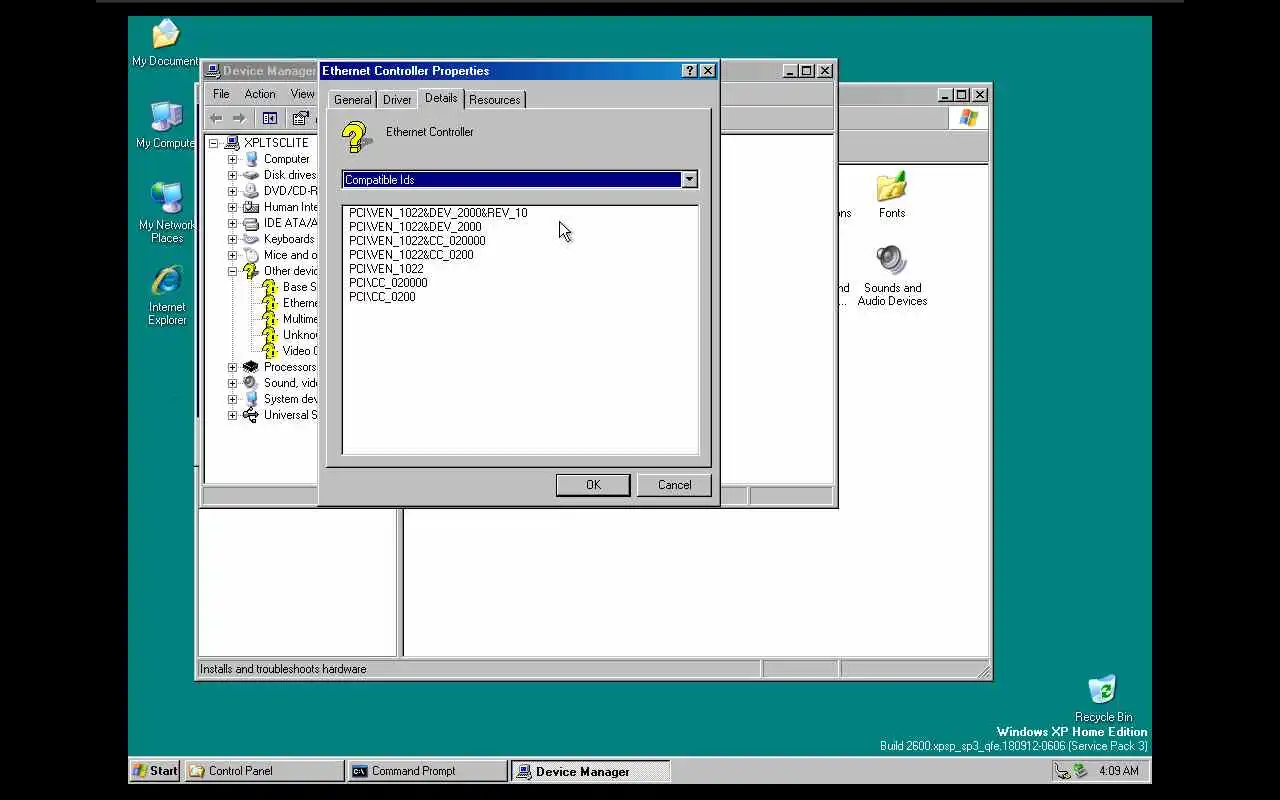The image size is (1280, 800).
Task: Select the Sound, video category icon
Action: click(x=251, y=383)
